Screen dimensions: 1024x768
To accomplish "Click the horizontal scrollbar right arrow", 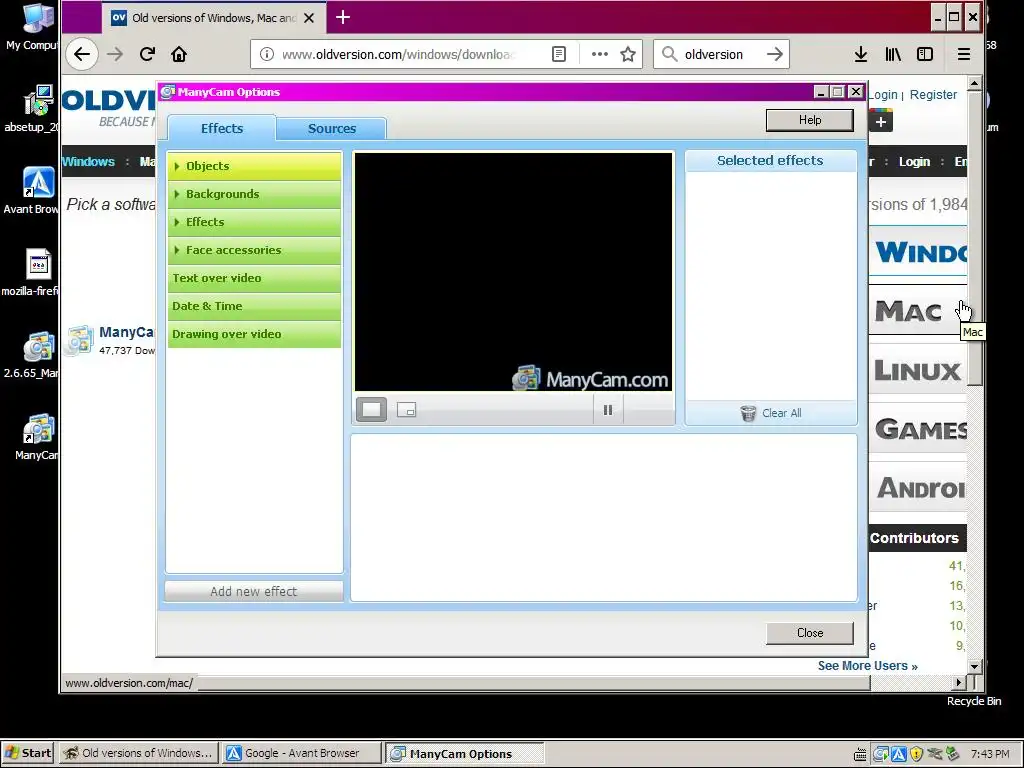I will coord(959,682).
